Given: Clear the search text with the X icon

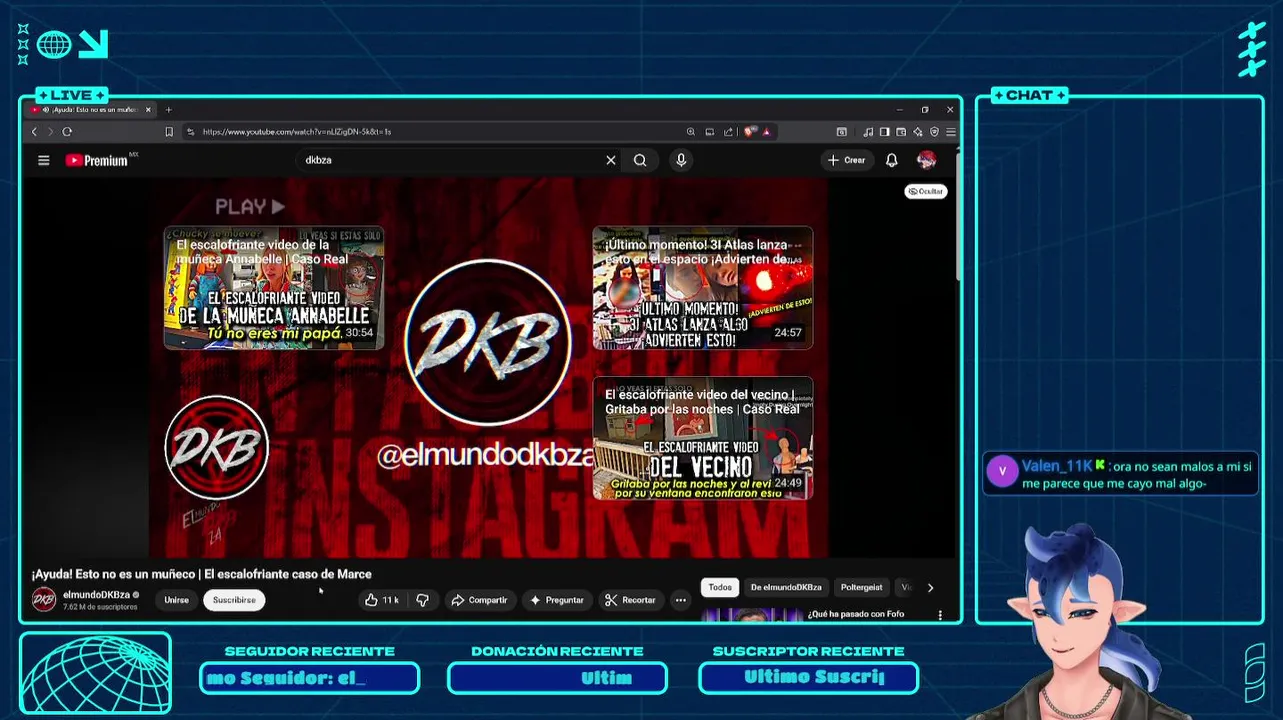Looking at the screenshot, I should [x=611, y=160].
